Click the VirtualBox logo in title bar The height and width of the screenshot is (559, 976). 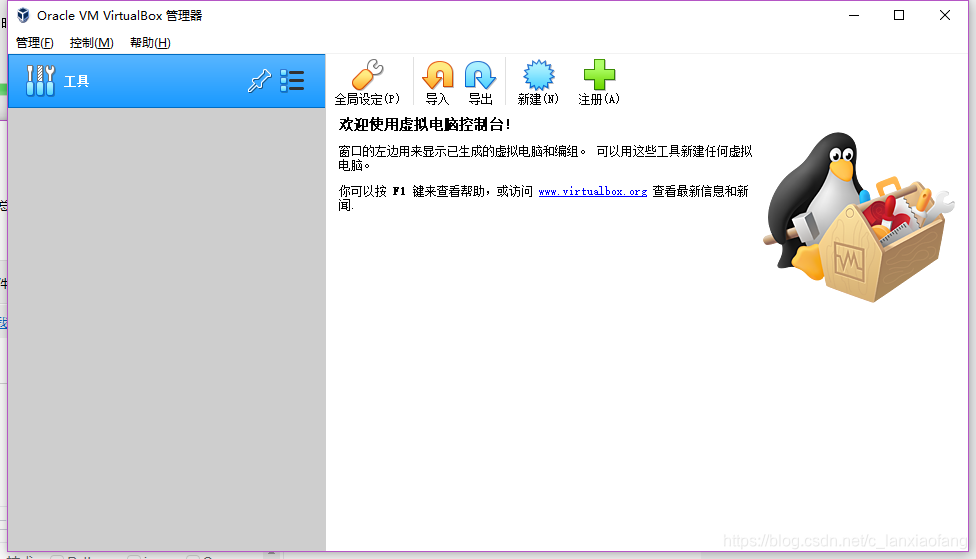point(23,15)
